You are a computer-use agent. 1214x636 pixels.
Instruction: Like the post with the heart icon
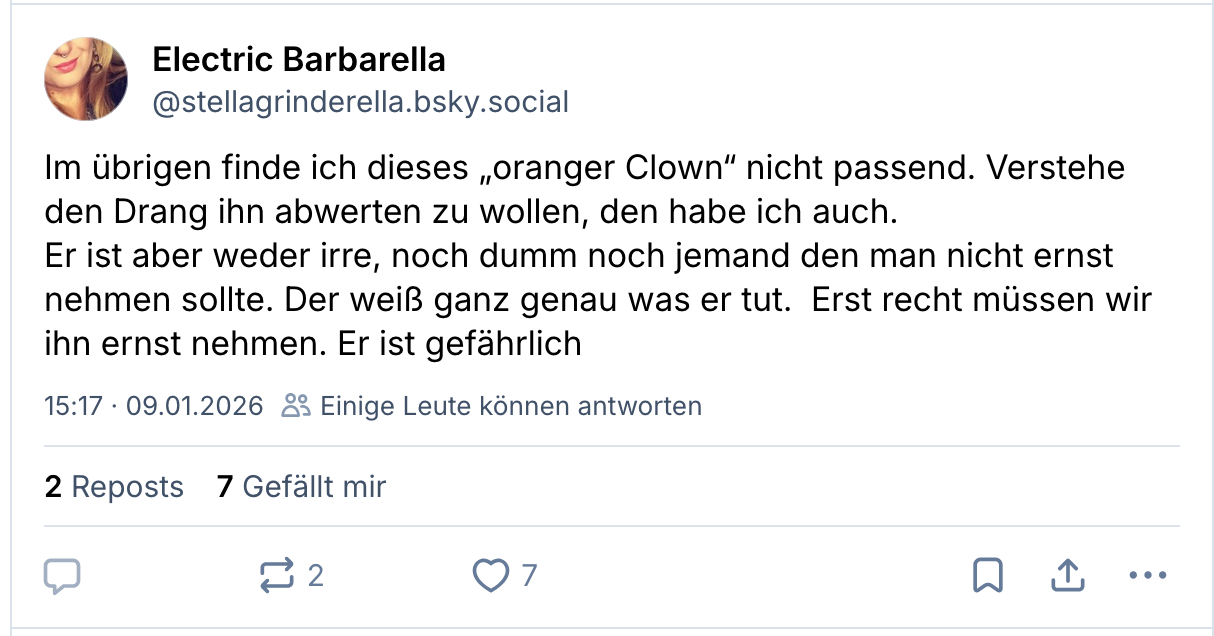coord(490,575)
